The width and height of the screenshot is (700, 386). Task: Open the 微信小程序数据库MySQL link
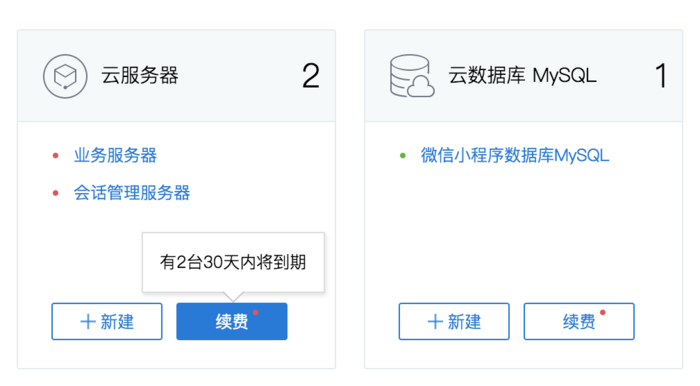(x=515, y=156)
